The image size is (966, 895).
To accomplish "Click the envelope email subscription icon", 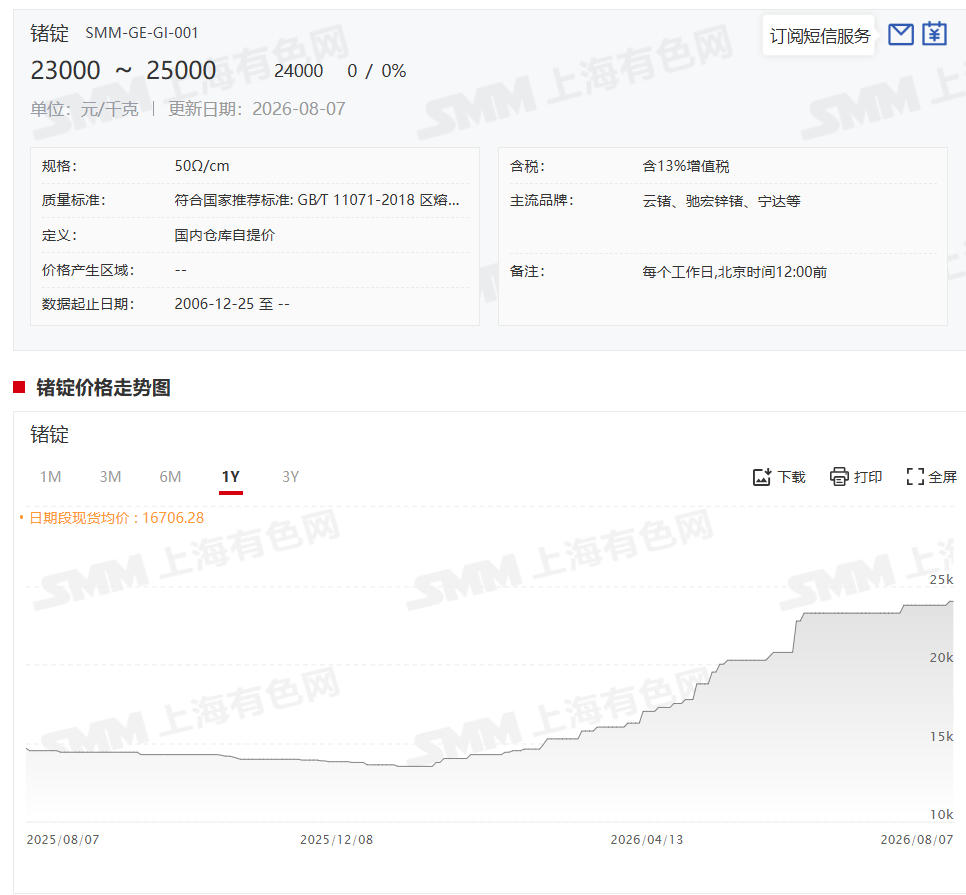I will tap(901, 34).
